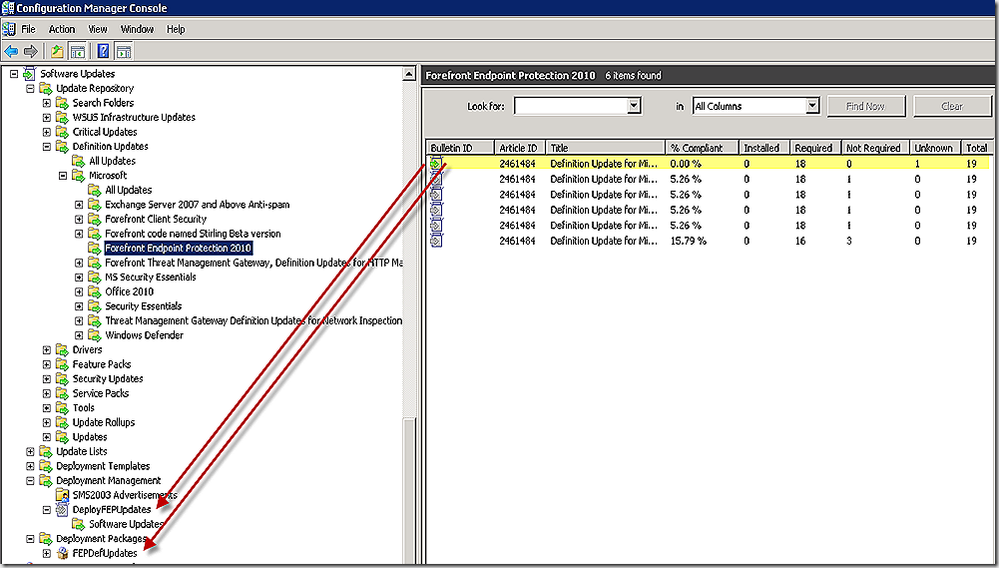Select the Deployment Packages tree item
999x568 pixels.
tap(101, 539)
